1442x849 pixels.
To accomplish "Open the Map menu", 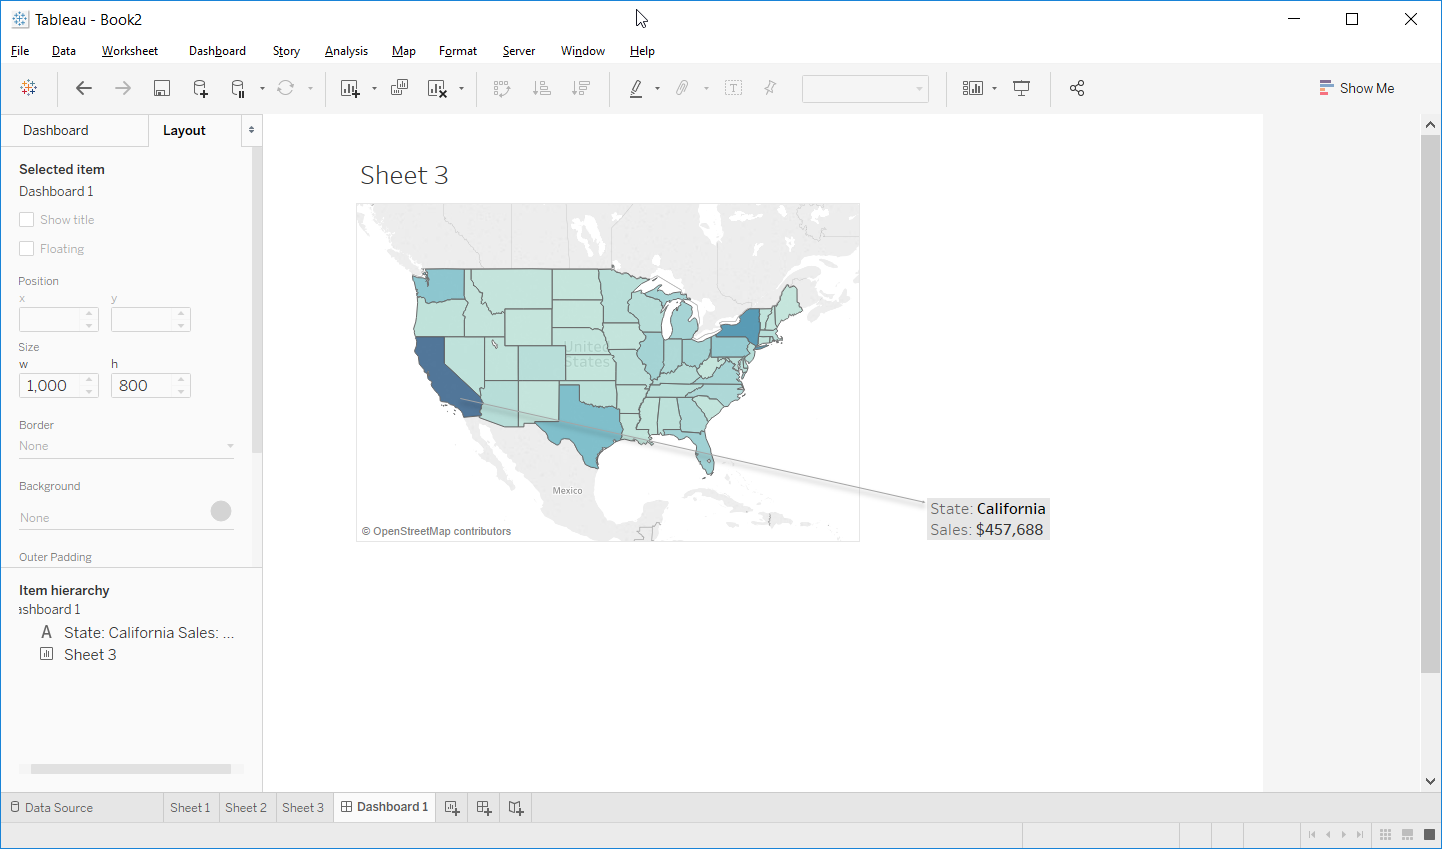I will pyautogui.click(x=403, y=51).
